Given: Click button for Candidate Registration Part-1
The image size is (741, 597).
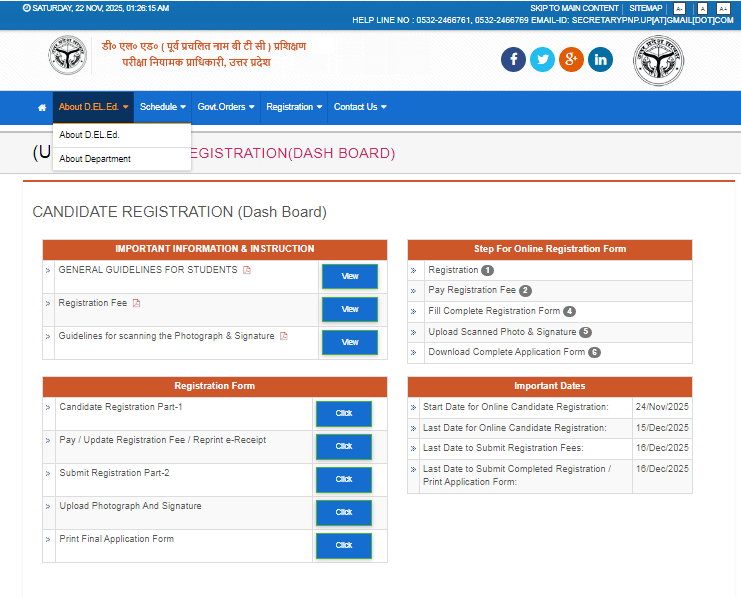Looking at the screenshot, I should [344, 413].
